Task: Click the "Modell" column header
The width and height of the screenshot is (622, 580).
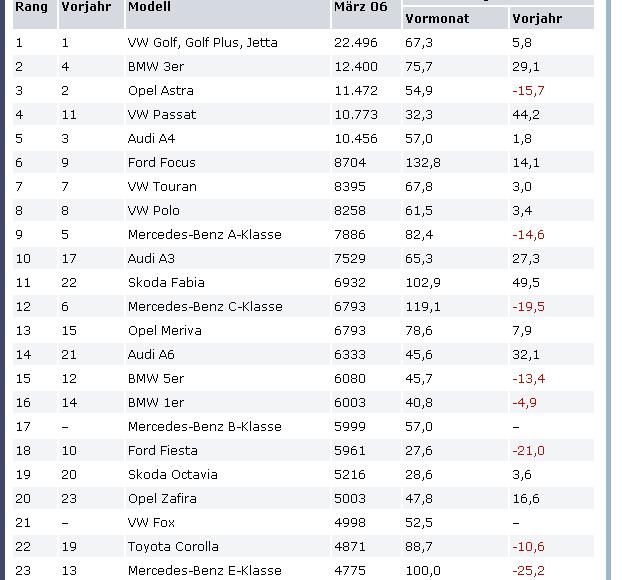Action: coord(149,7)
